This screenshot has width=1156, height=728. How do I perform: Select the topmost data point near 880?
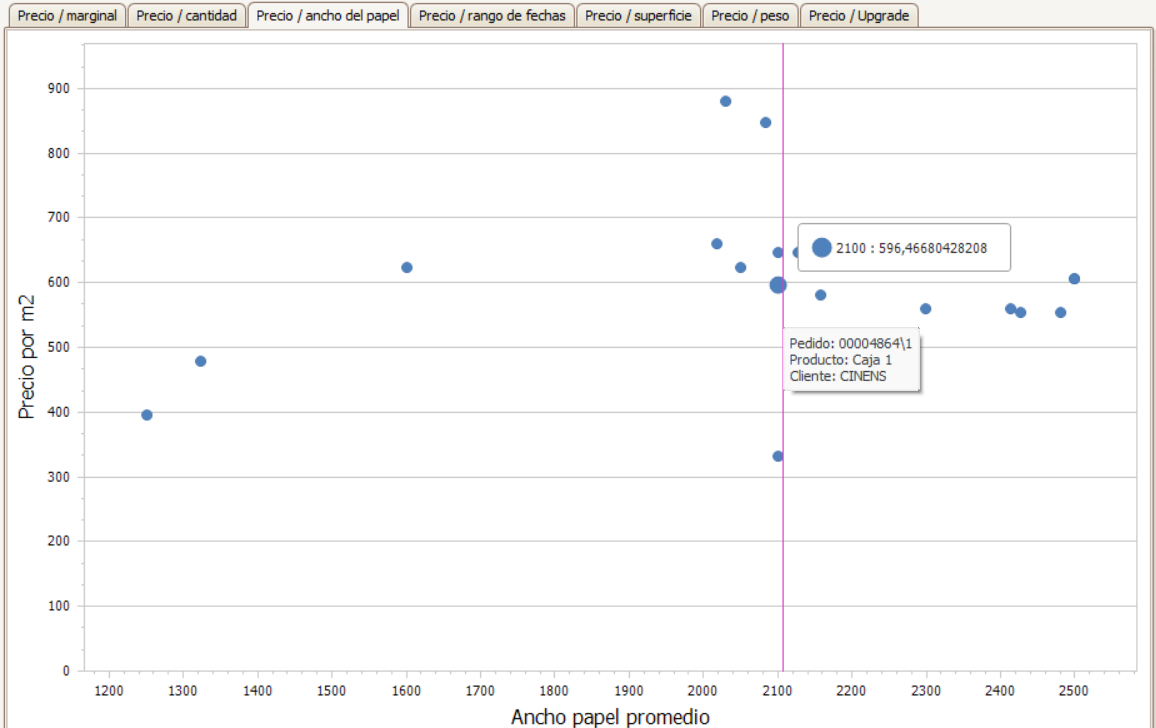(725, 101)
